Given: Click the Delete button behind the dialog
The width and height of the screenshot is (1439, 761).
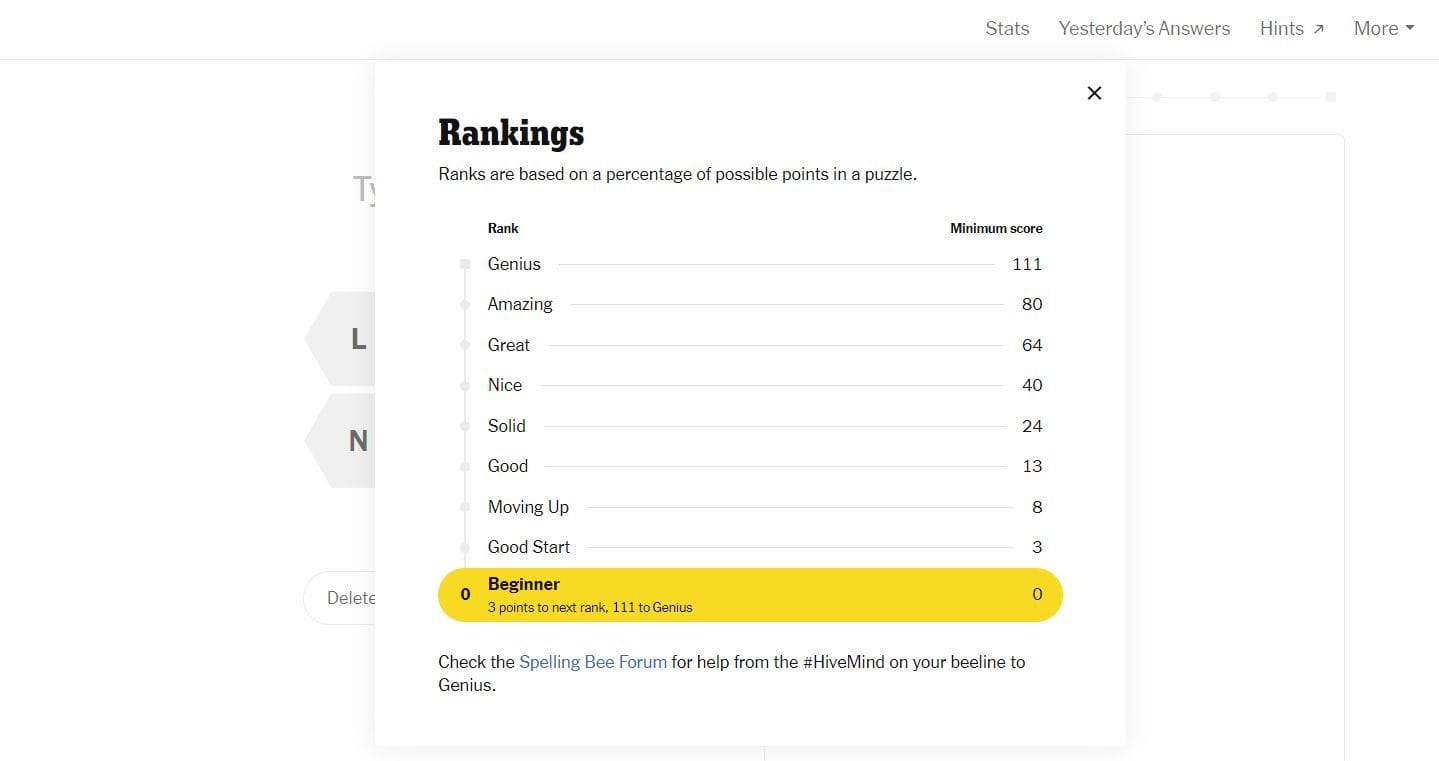Looking at the screenshot, I should click(350, 597).
